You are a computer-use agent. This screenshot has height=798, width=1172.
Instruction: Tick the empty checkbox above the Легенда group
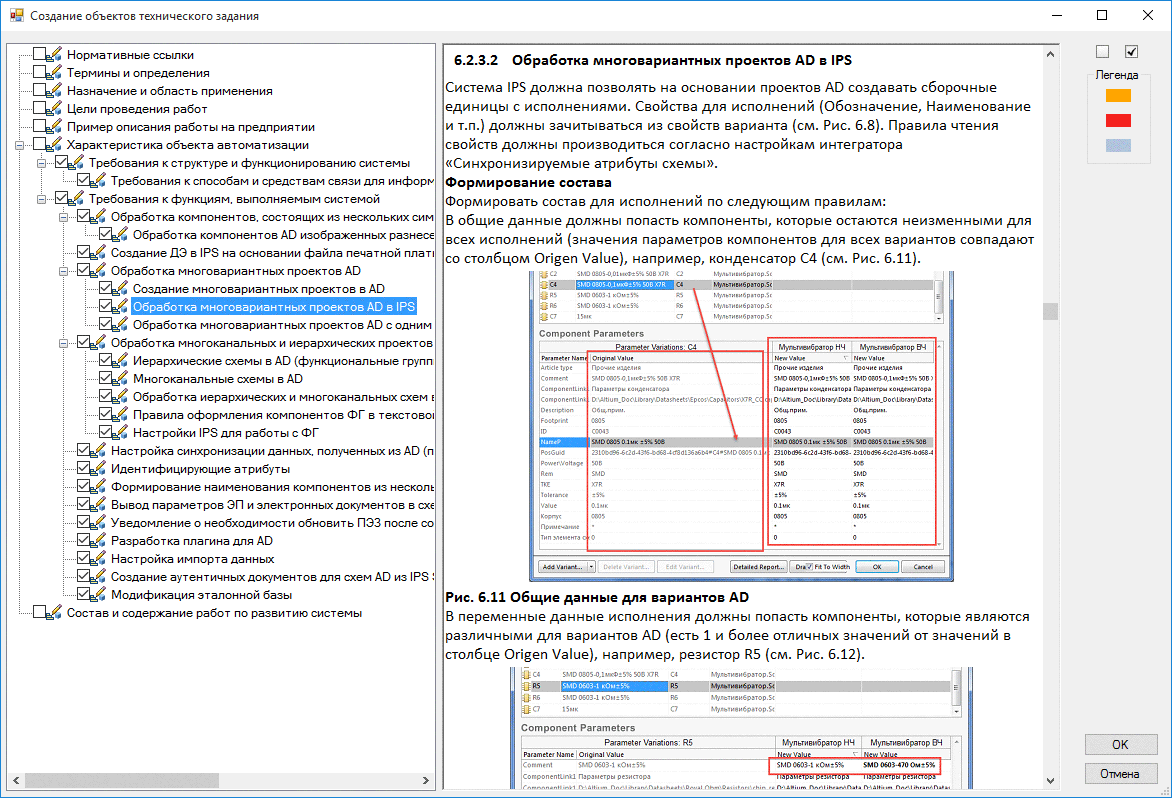point(1102,52)
